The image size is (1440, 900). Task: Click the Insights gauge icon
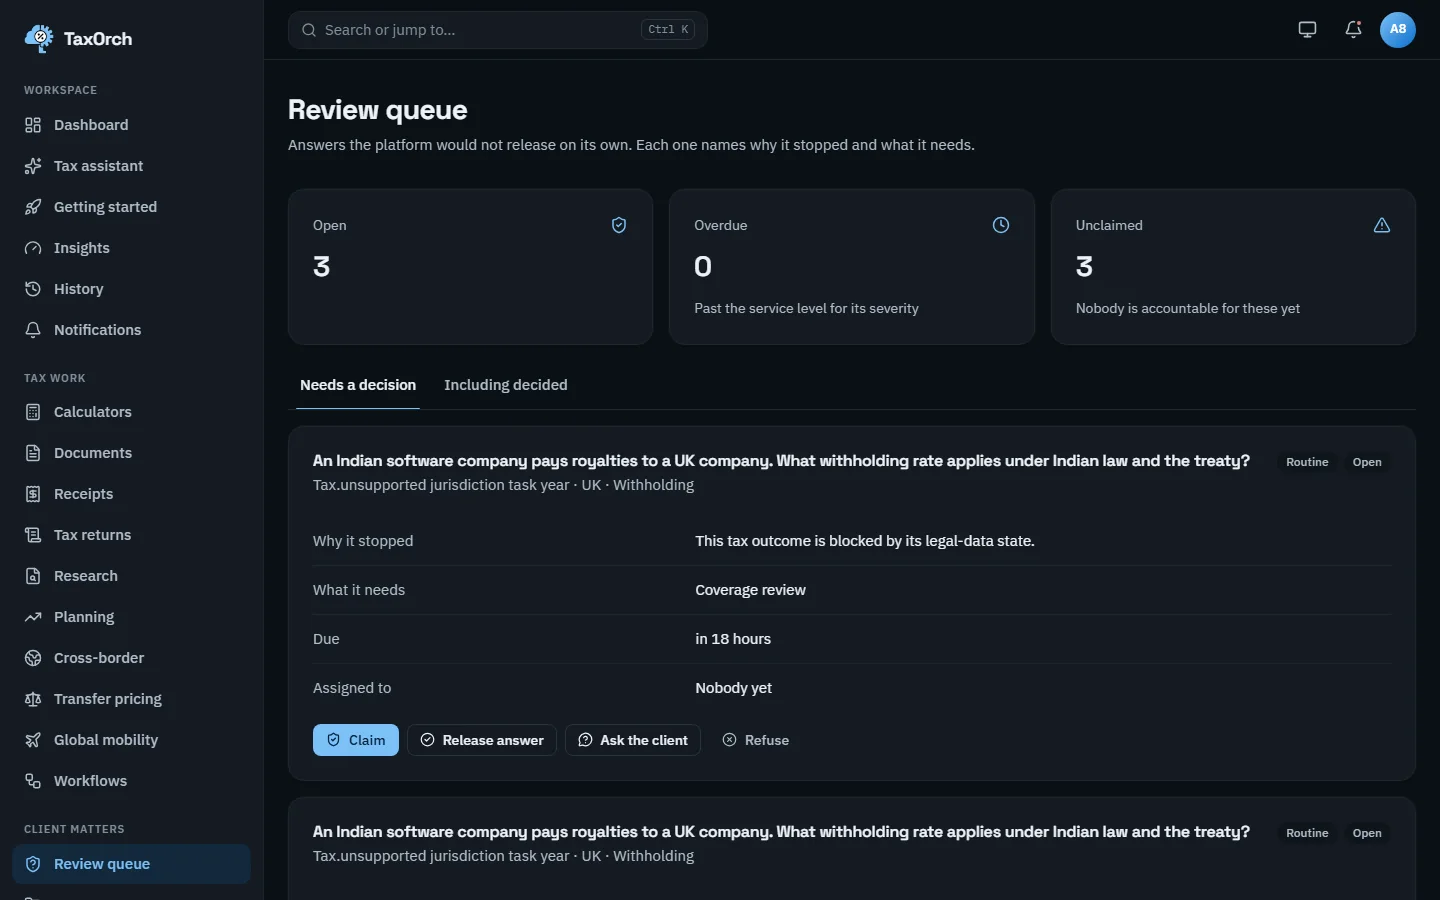(x=33, y=248)
